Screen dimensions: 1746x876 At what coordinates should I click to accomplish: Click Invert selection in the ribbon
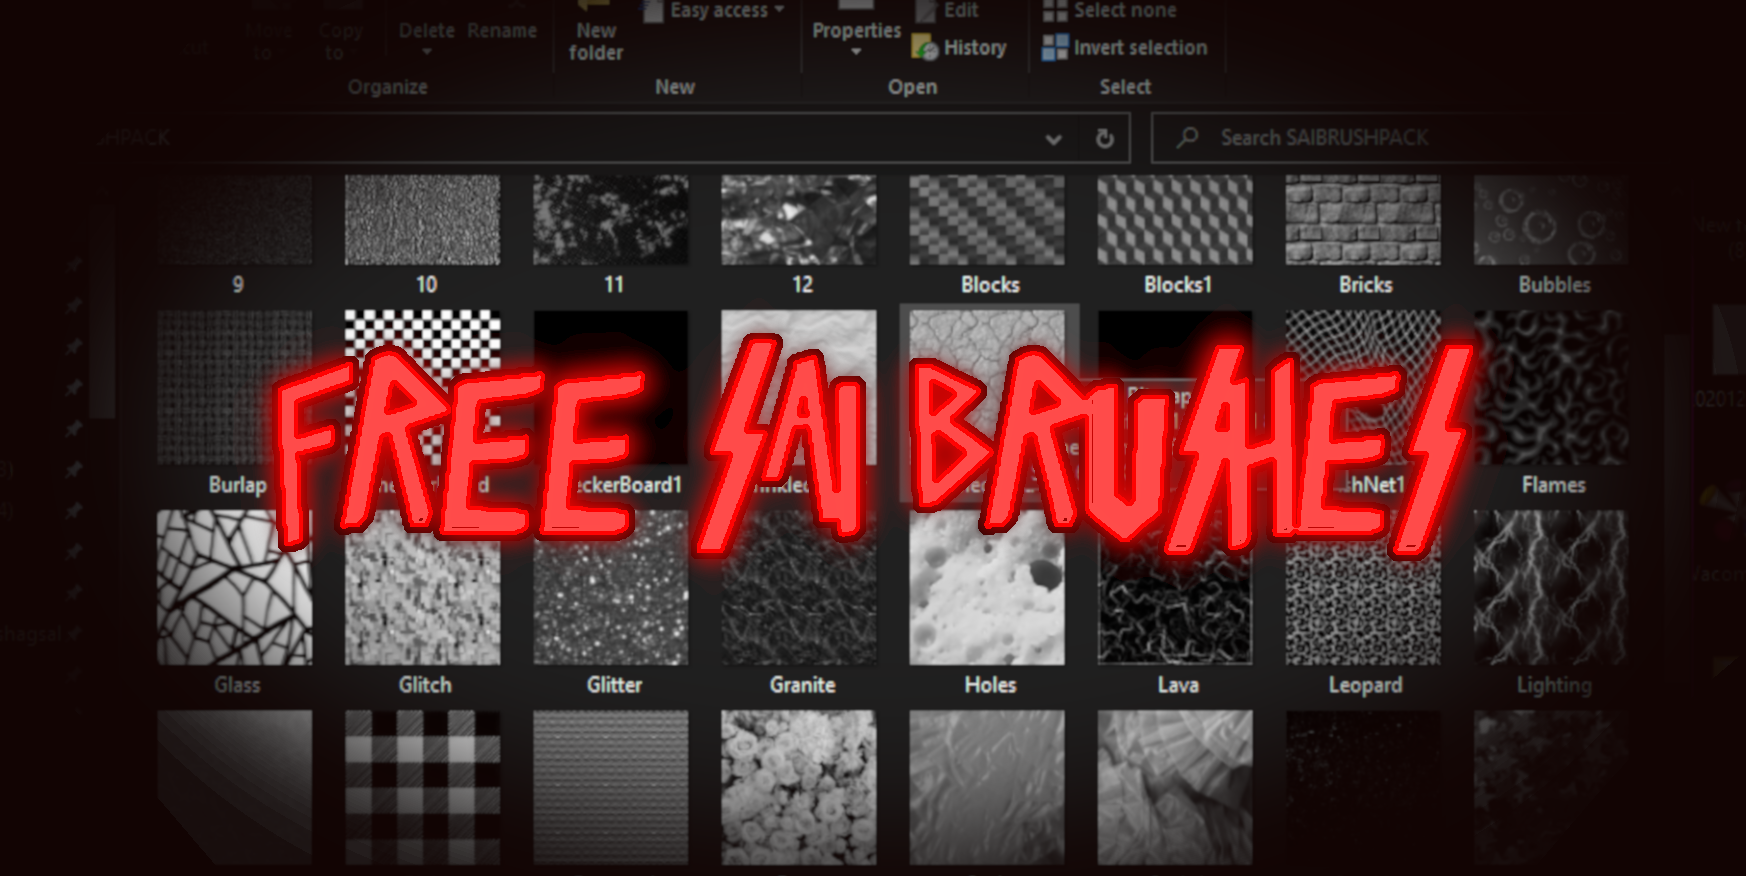(1124, 47)
